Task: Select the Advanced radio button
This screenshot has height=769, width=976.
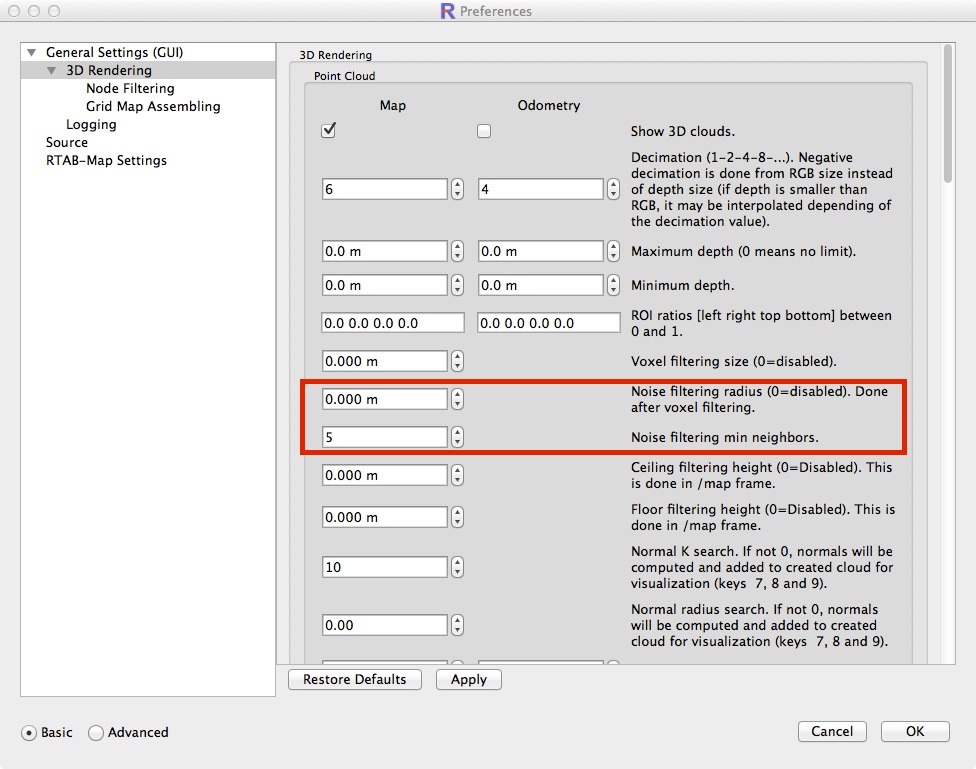Action: coord(96,733)
